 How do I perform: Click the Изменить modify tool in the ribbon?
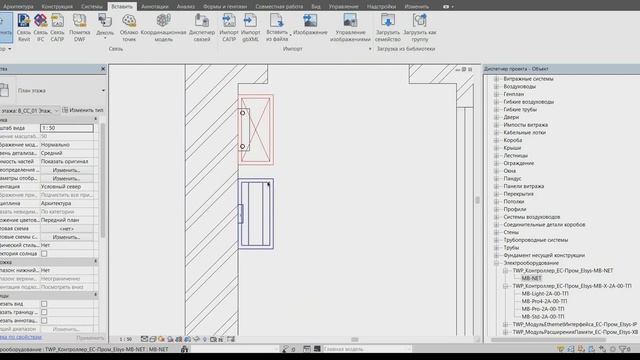[x=6, y=27]
